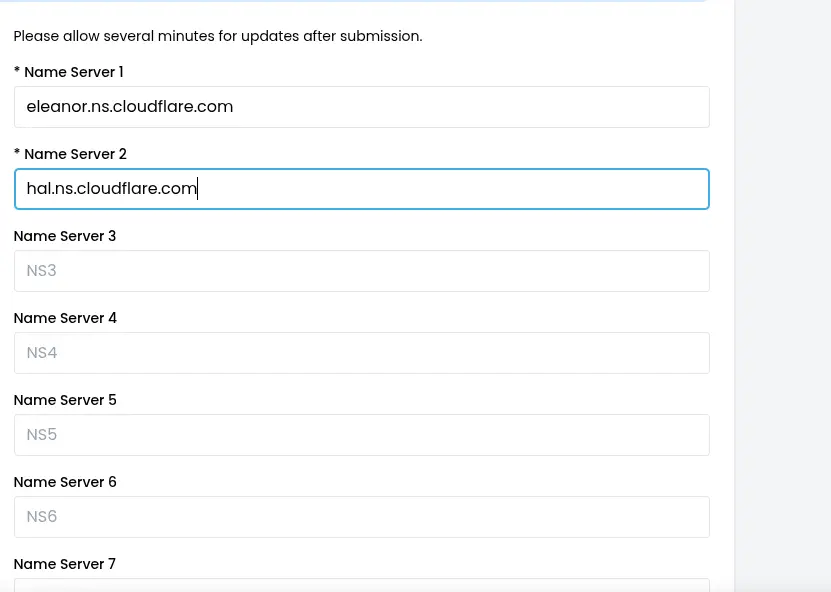Select the partially visible Name Server 7 field

tap(361, 587)
